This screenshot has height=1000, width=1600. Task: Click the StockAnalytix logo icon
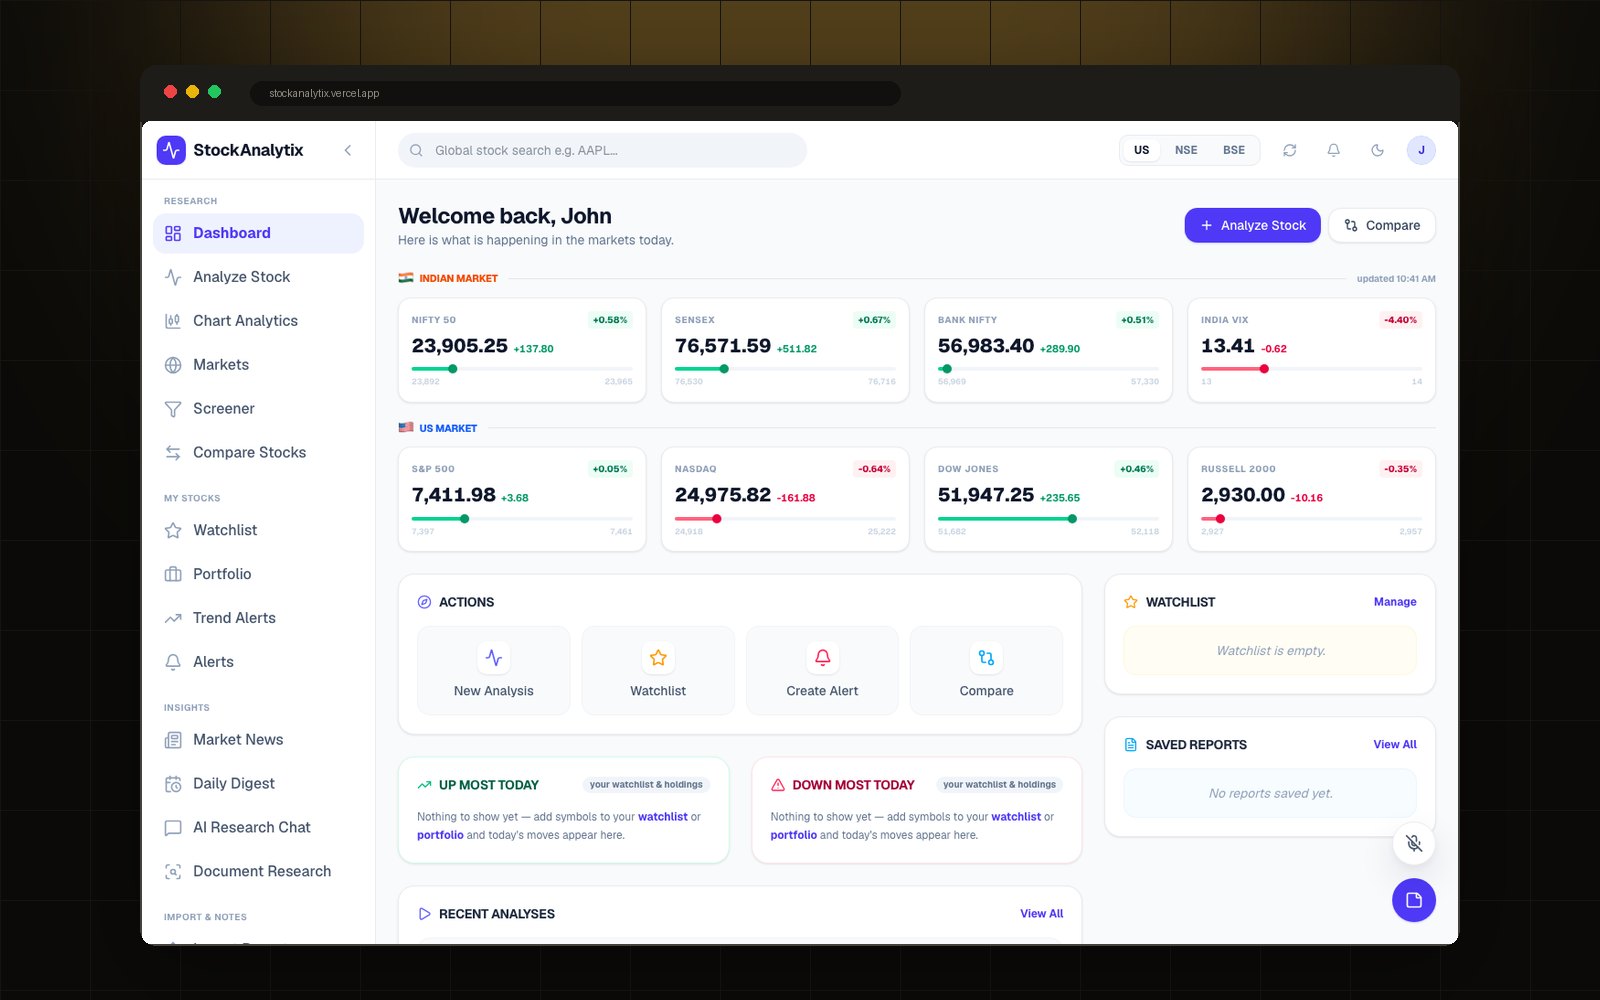(x=171, y=150)
